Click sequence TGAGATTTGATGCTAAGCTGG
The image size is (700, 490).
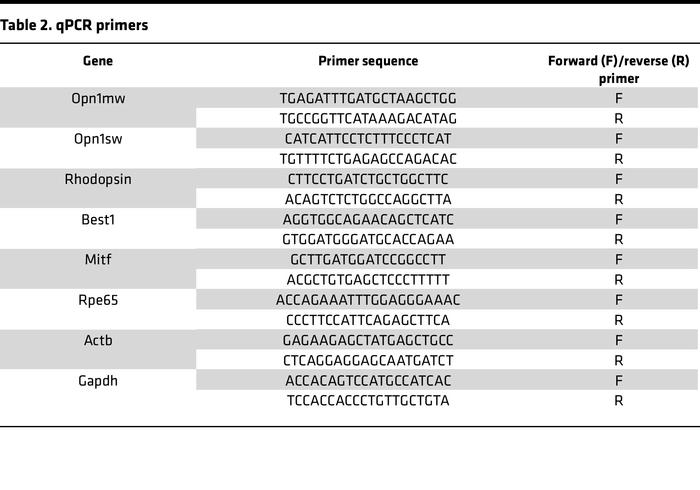coord(368,98)
